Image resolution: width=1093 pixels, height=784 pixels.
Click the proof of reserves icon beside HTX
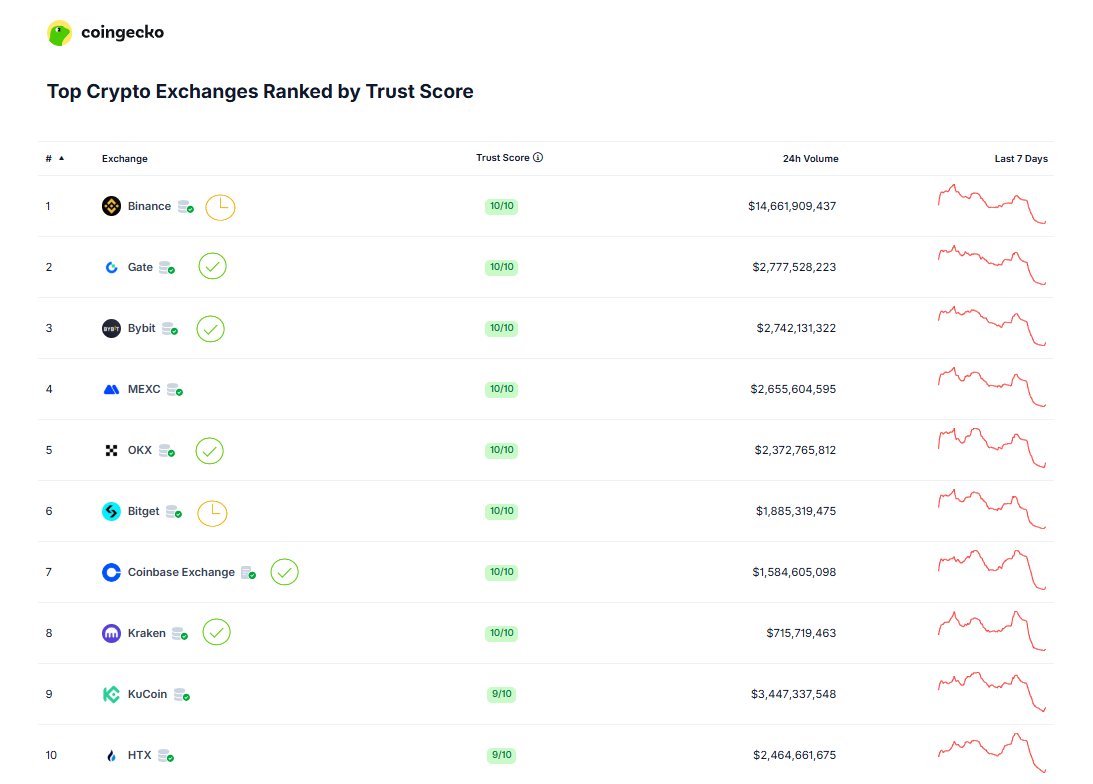point(166,755)
